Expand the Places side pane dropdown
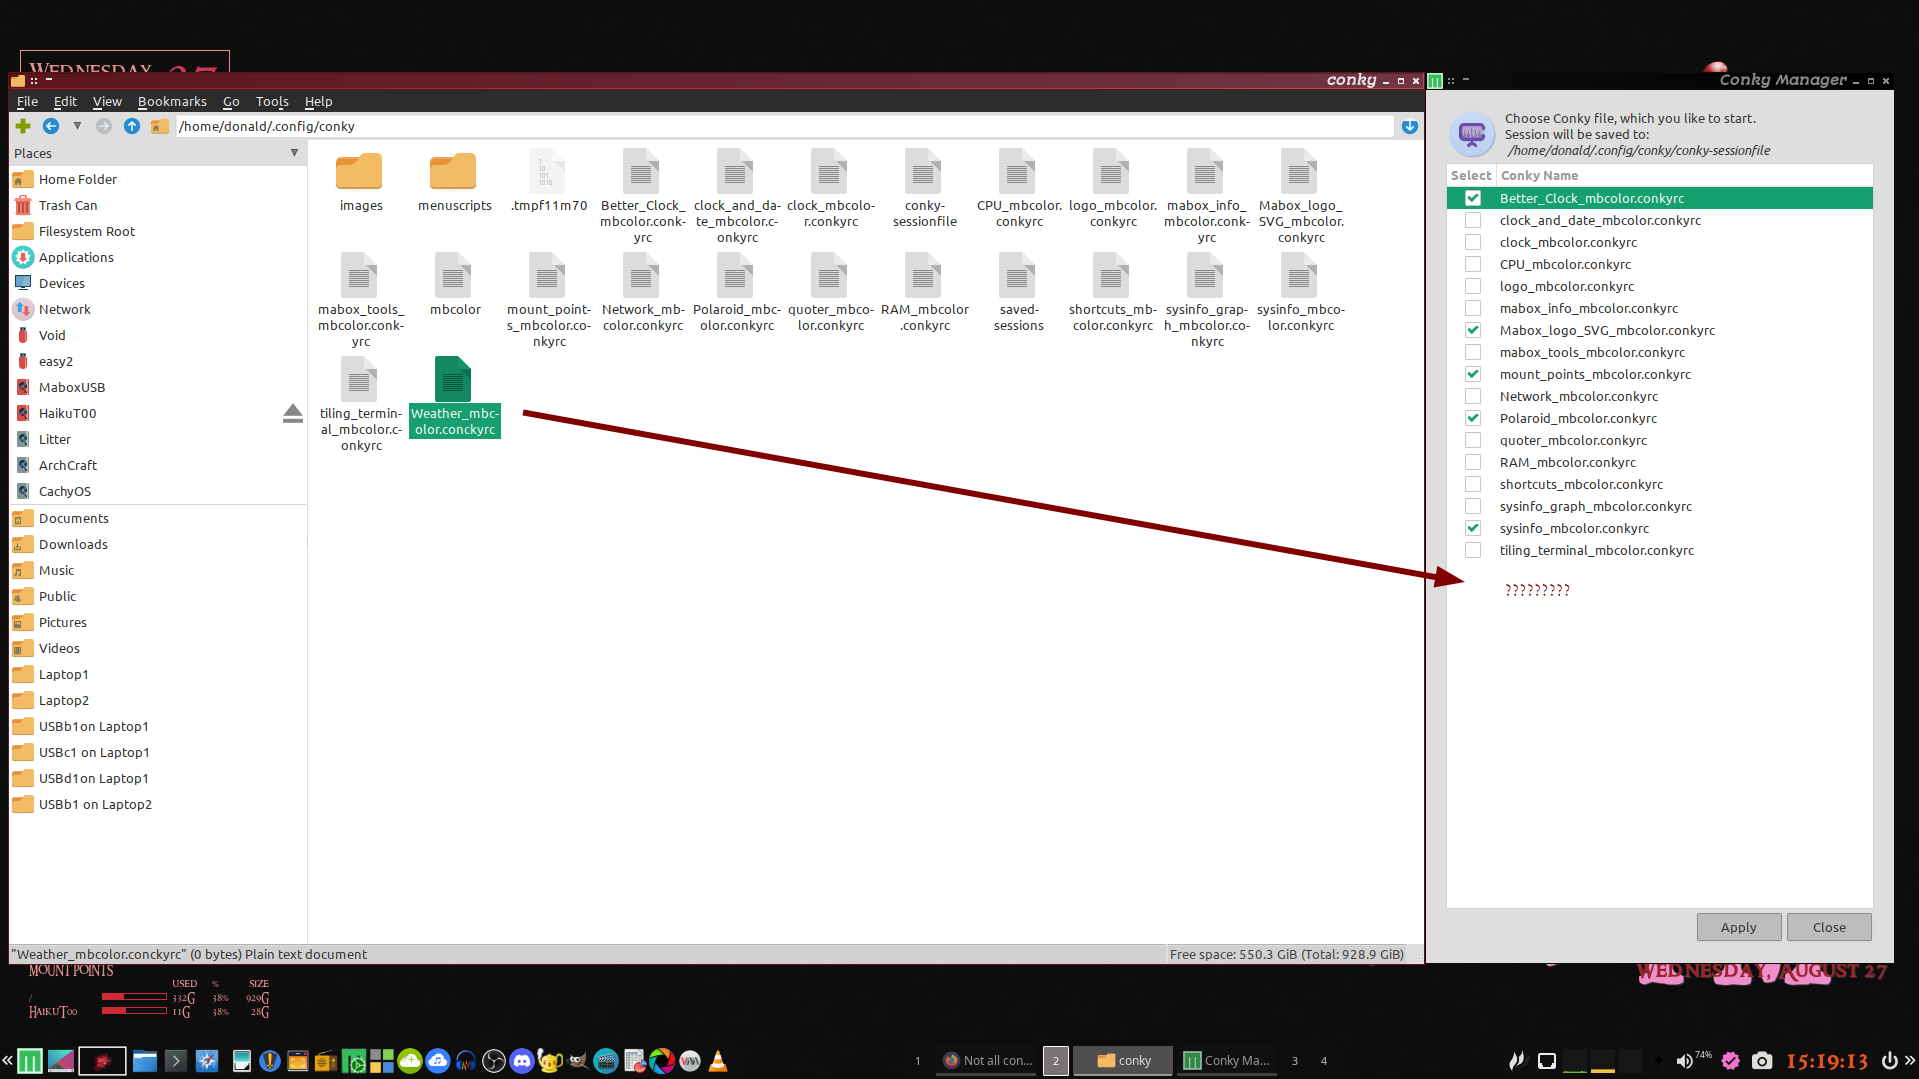 click(294, 153)
